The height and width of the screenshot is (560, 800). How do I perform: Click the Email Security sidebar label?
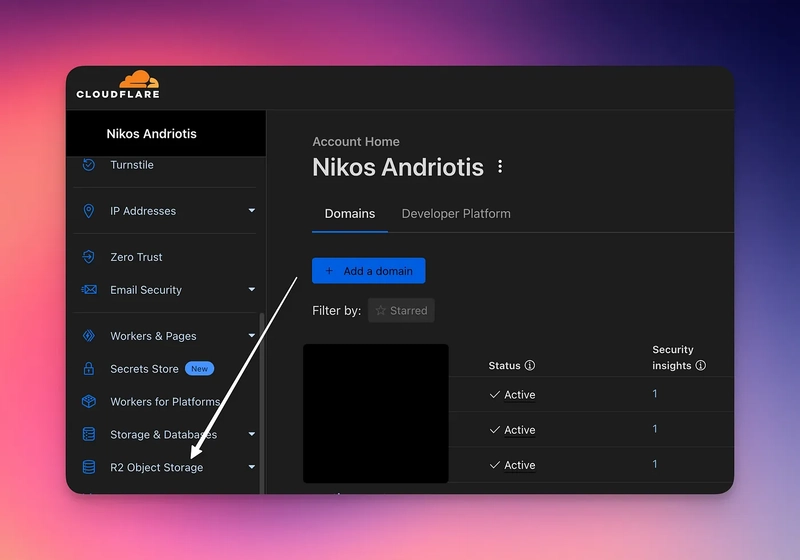pyautogui.click(x=146, y=290)
